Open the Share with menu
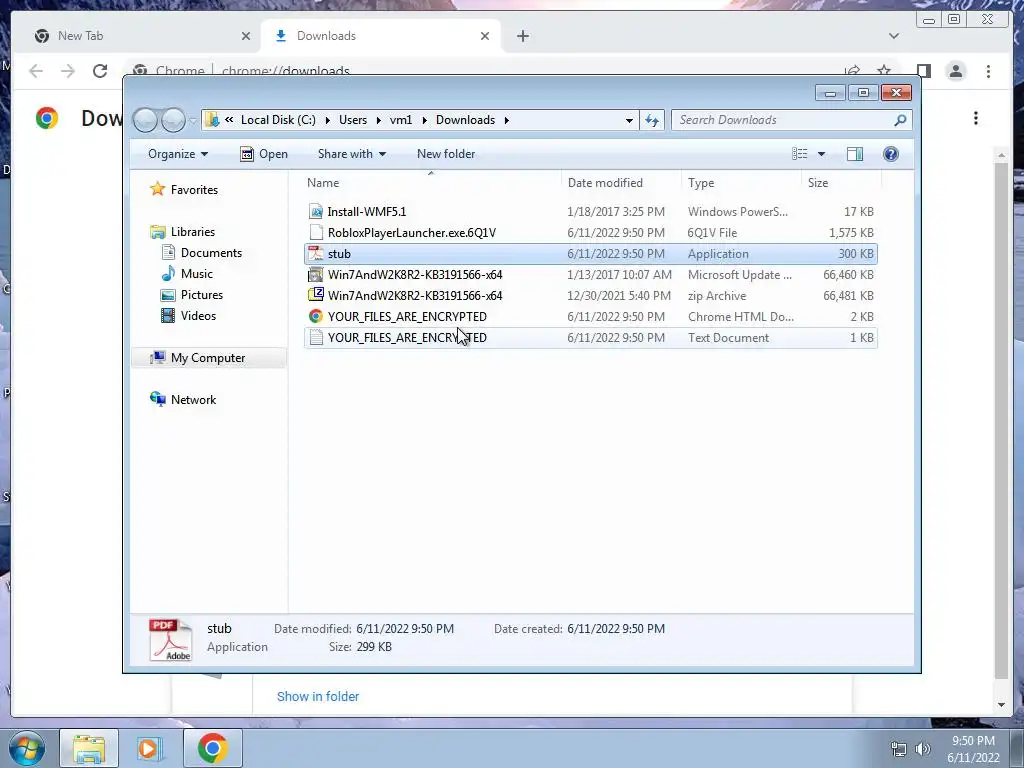The image size is (1024, 768). pyautogui.click(x=351, y=154)
